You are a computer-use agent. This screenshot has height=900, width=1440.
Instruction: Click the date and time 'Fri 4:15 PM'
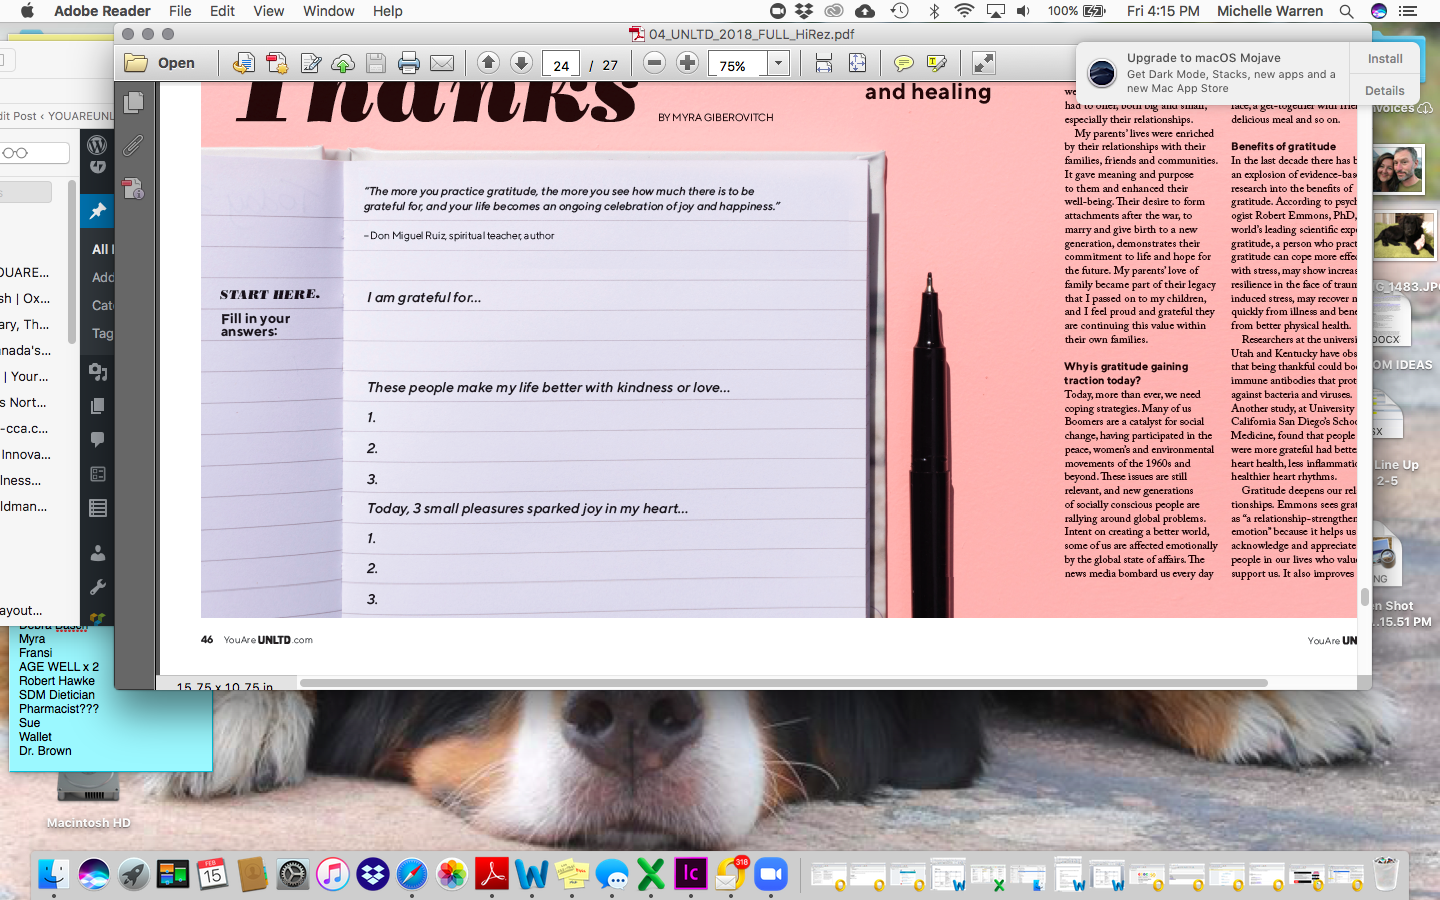(x=1163, y=11)
